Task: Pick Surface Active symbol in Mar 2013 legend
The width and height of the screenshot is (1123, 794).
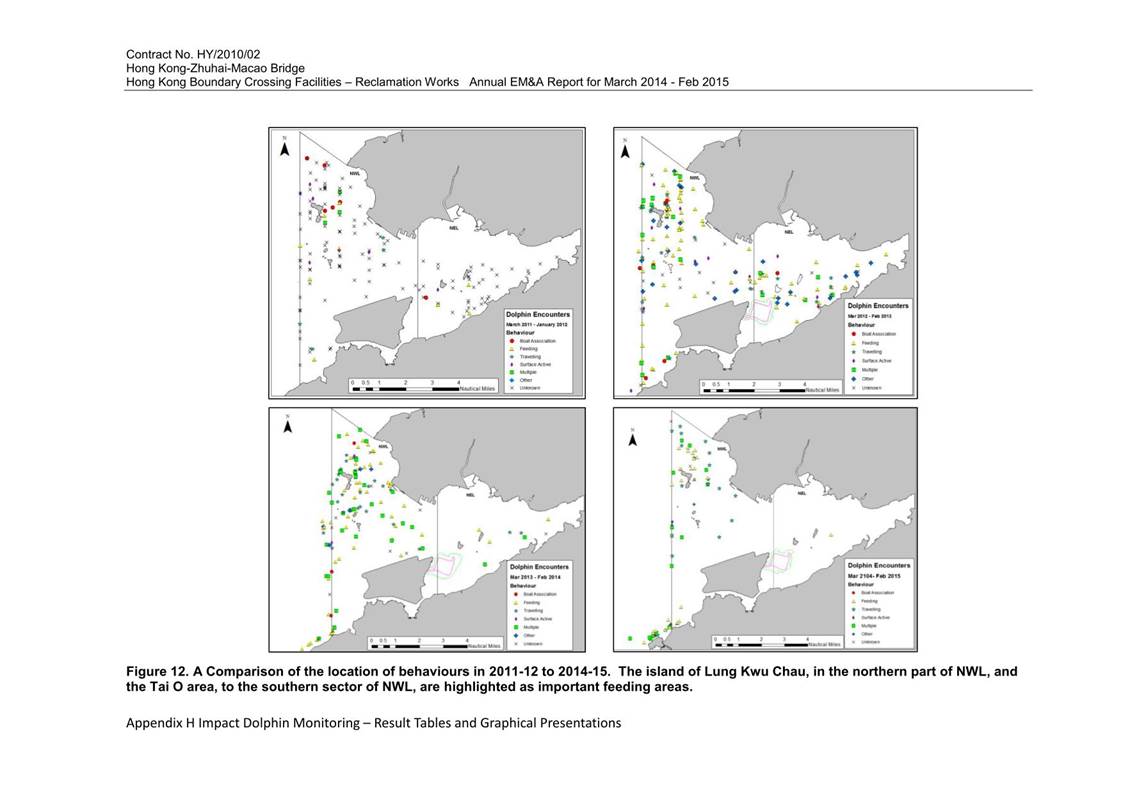Action: [x=515, y=619]
